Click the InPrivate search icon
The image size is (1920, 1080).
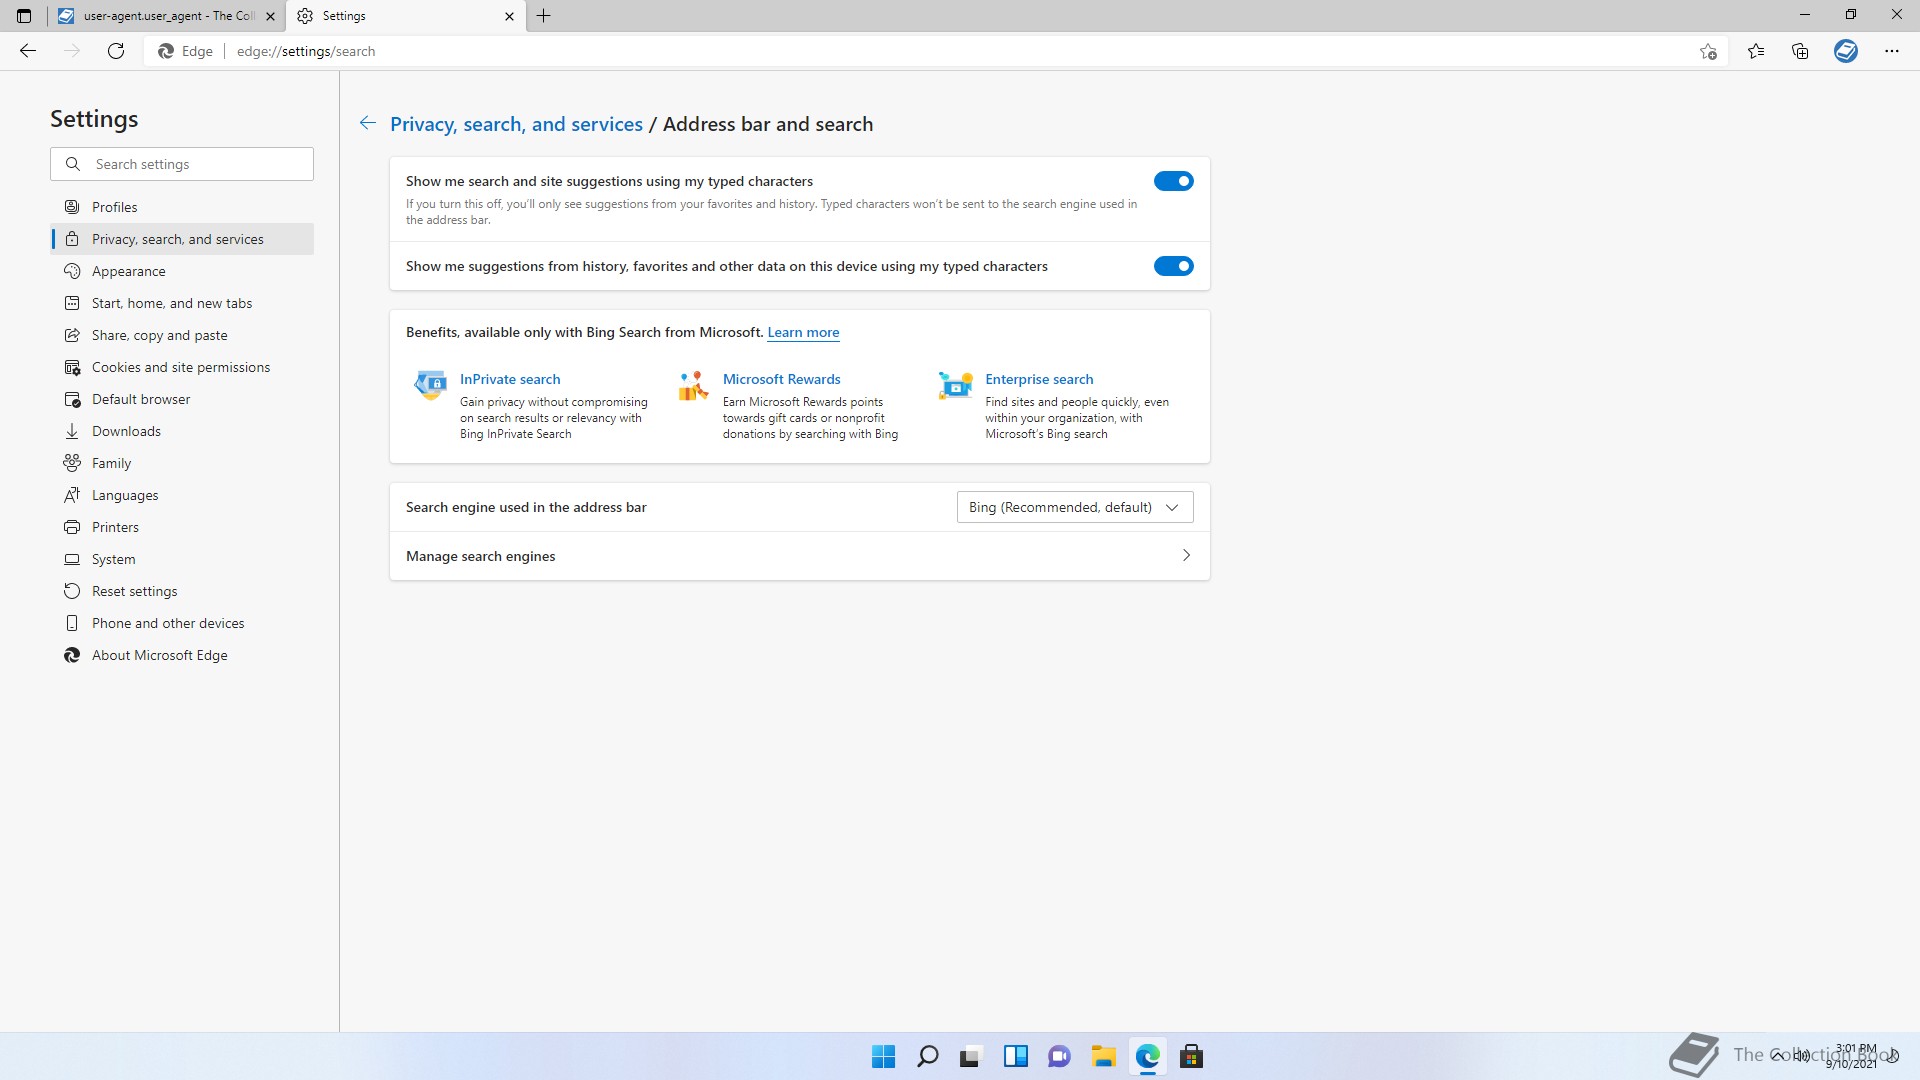pos(431,384)
